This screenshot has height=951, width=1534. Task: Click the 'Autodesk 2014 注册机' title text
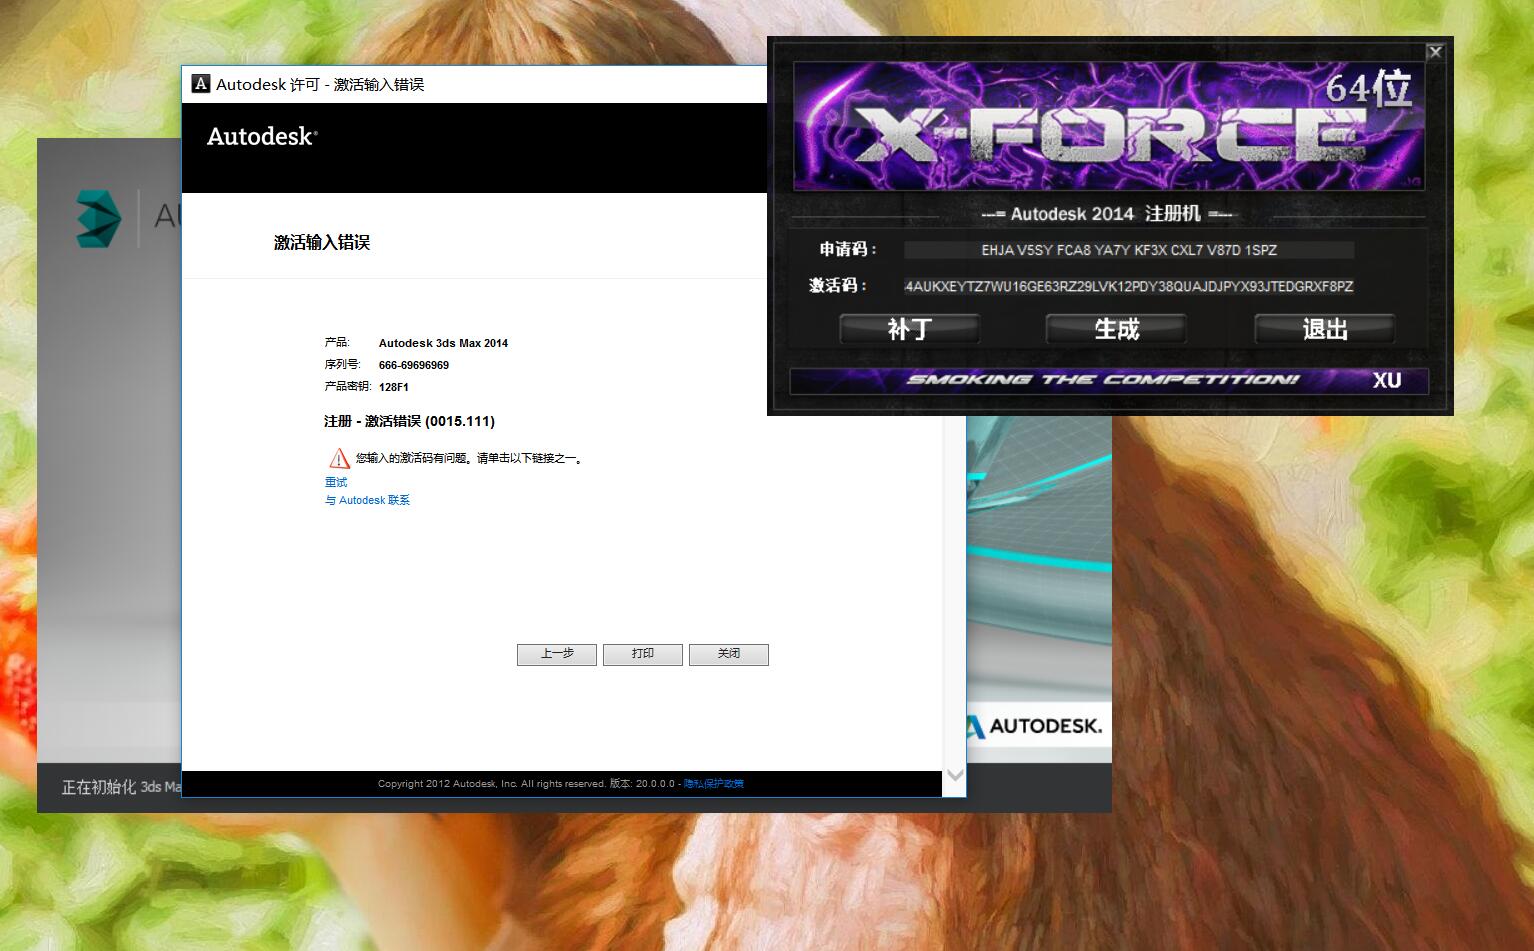[x=1105, y=214]
